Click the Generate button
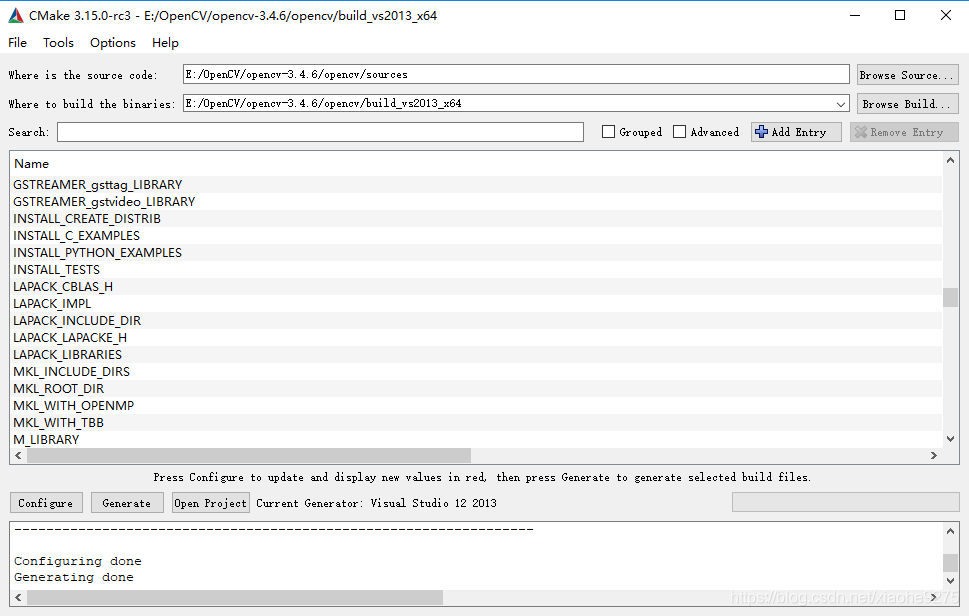Screen dimensions: 969x616 point(127,503)
